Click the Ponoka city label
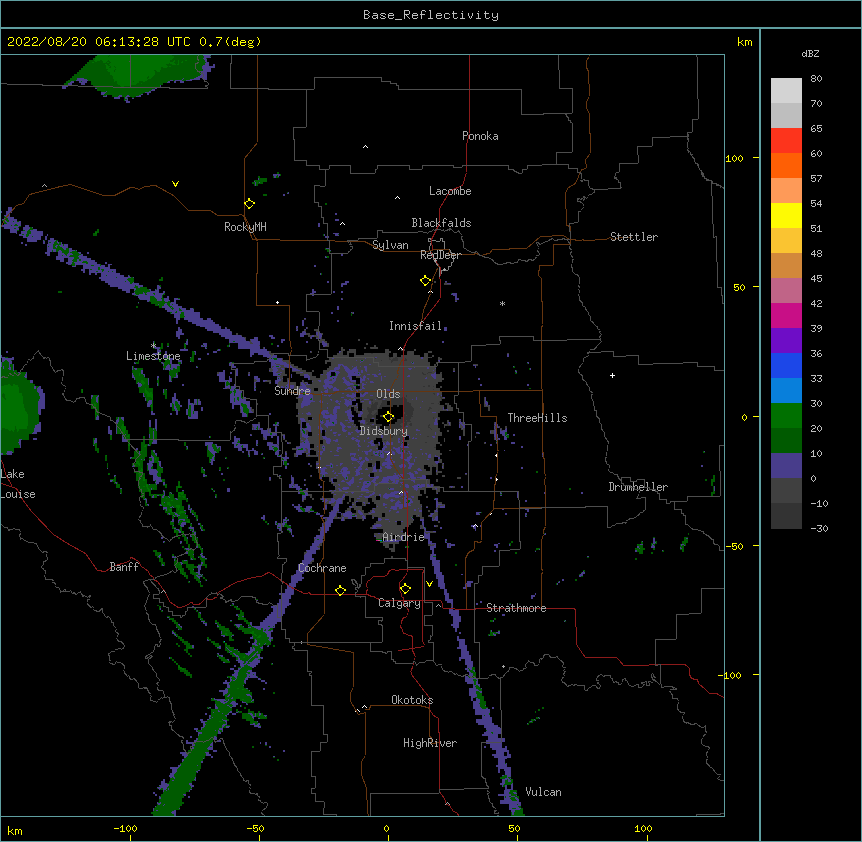862x842 pixels. [x=480, y=136]
